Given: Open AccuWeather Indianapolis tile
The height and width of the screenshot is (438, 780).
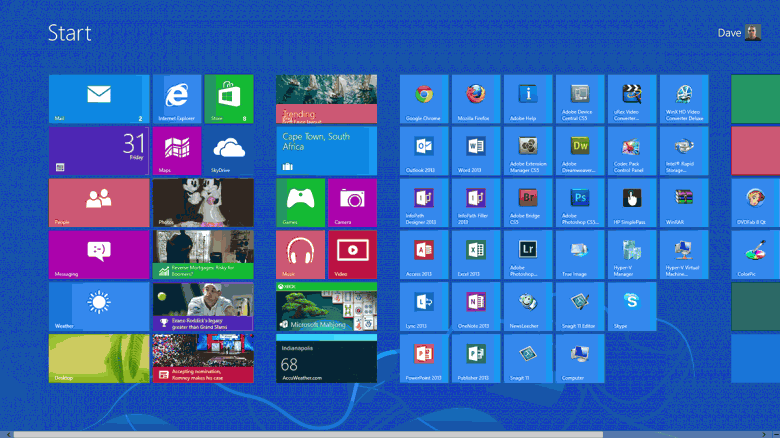Looking at the screenshot, I should (326, 358).
